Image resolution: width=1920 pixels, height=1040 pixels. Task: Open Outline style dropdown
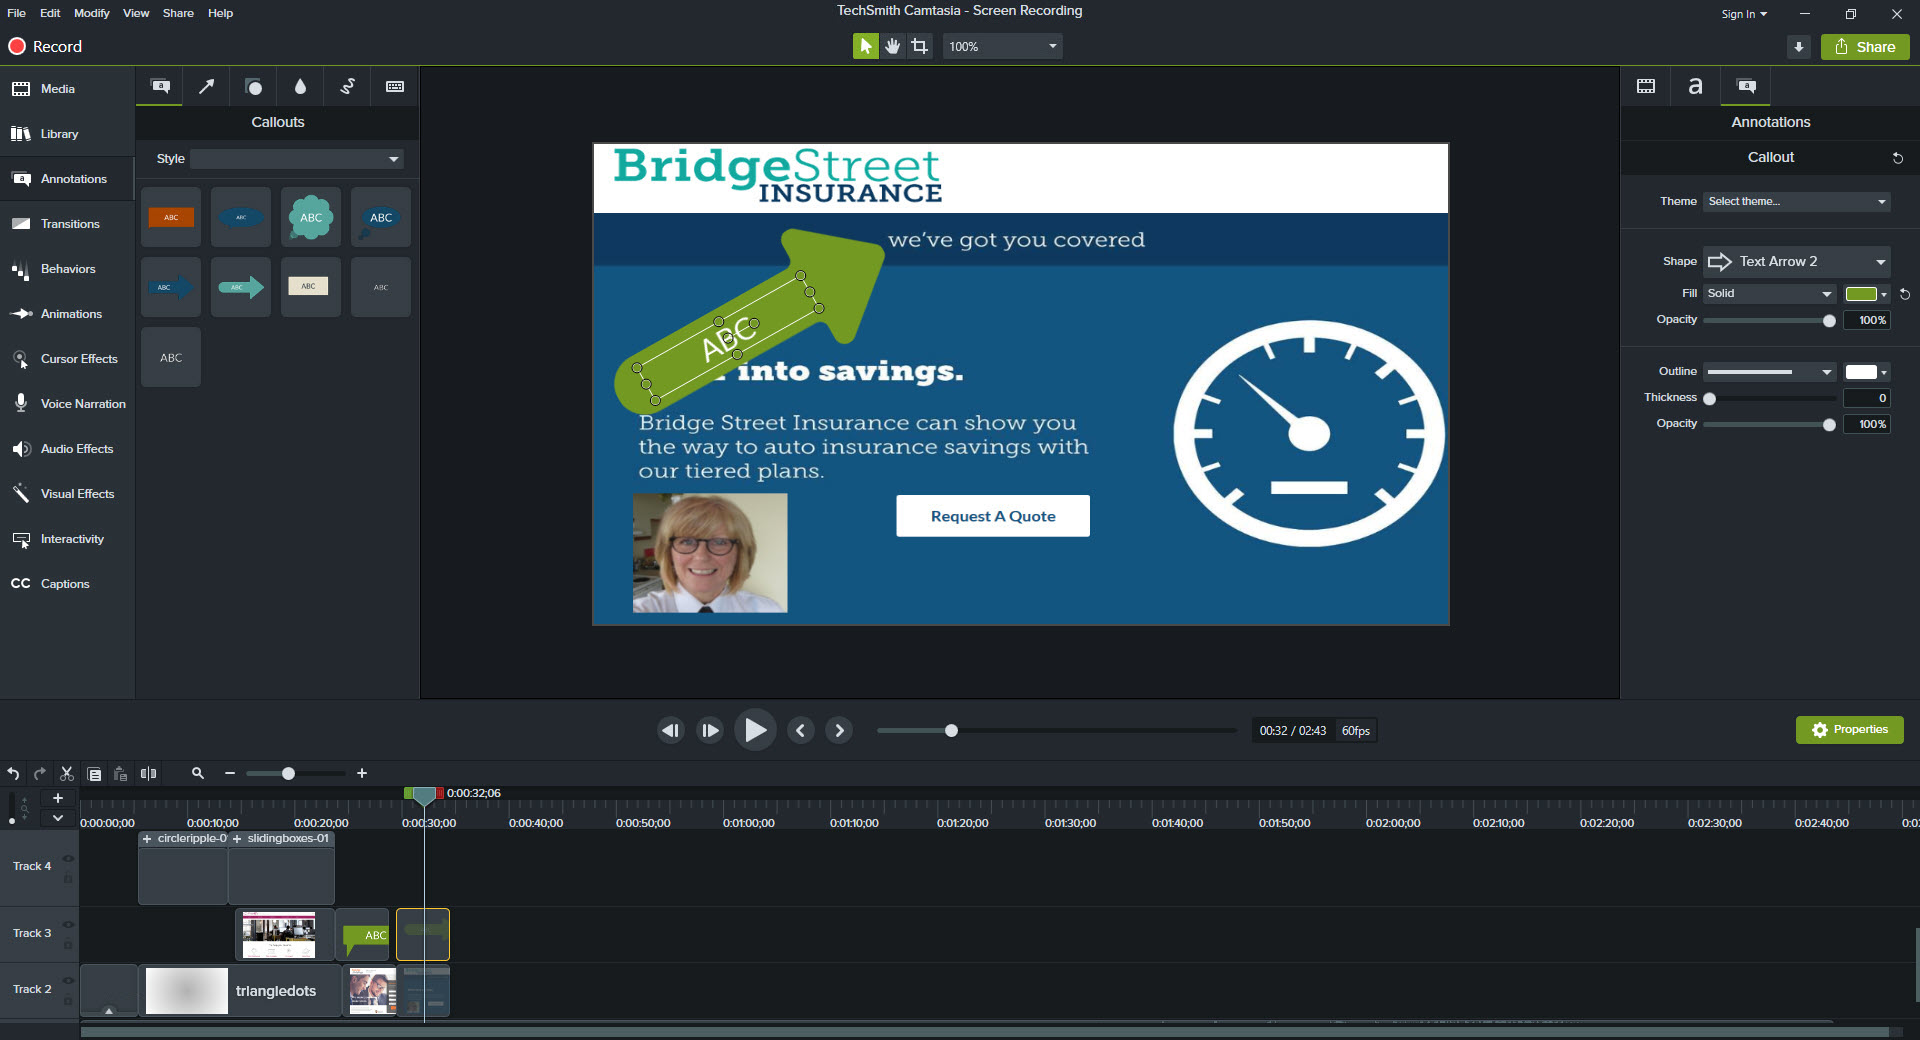click(1770, 372)
